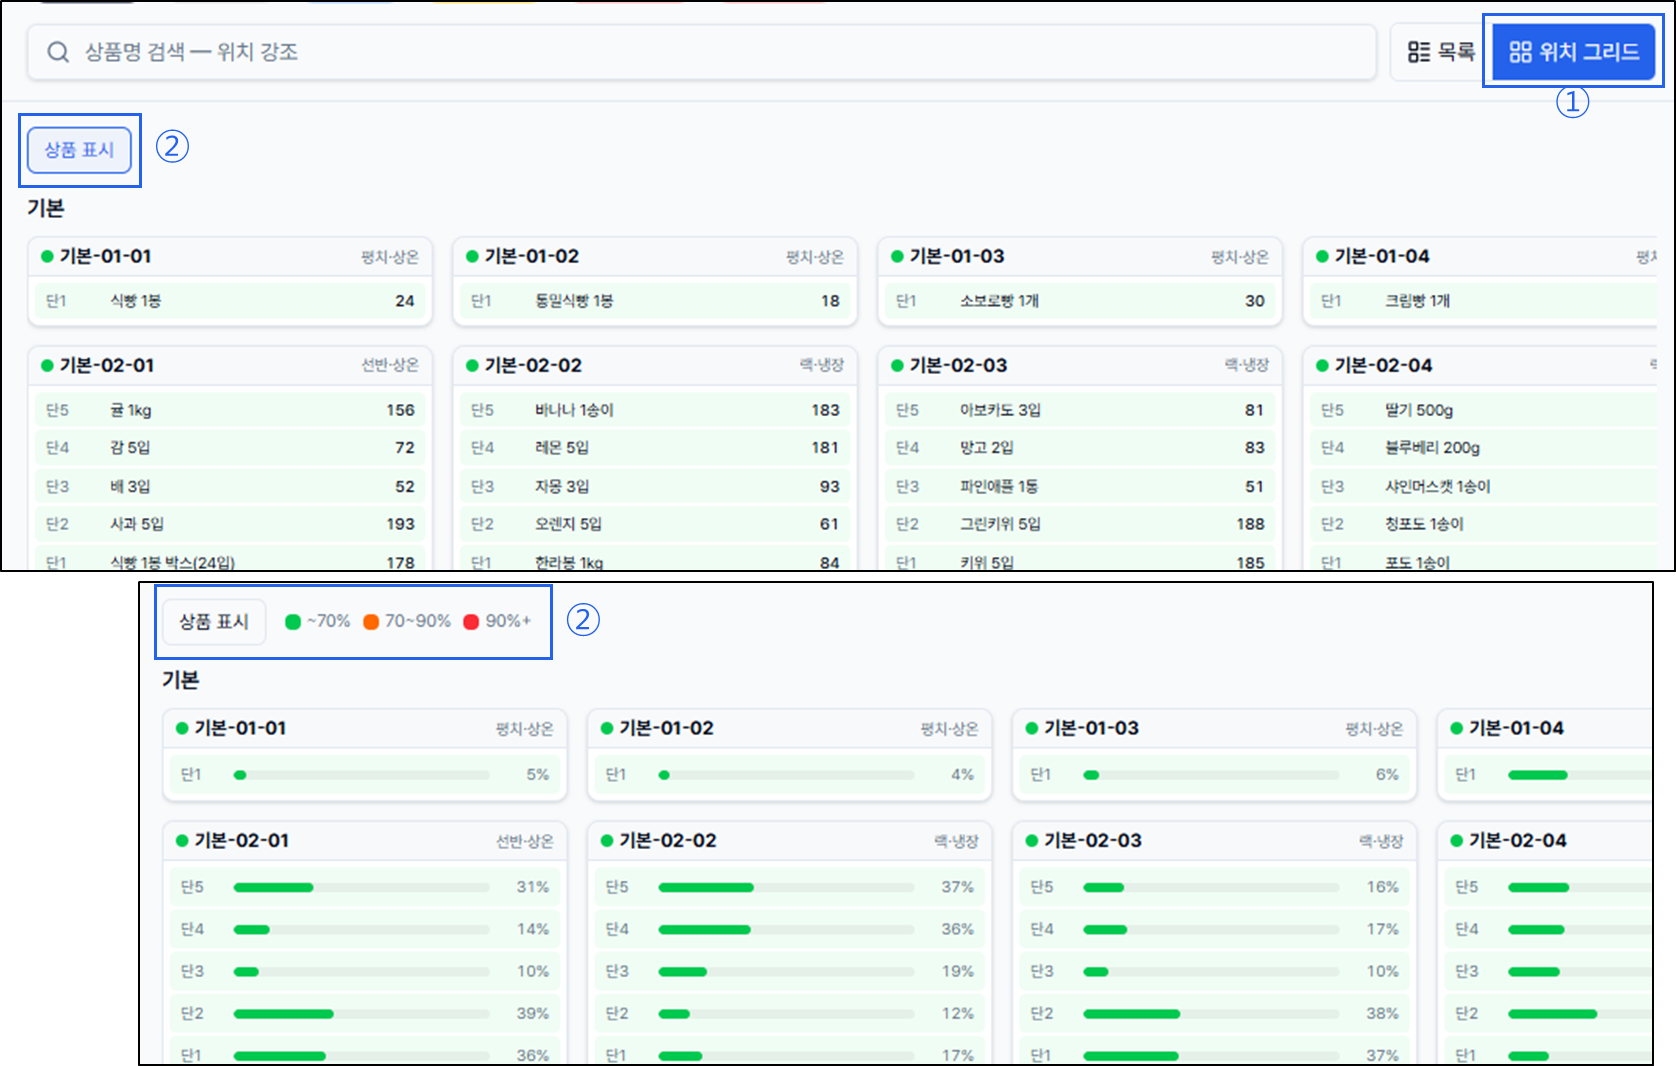Select the 소보로빵 1개 row
1676x1066 pixels.
click(x=1080, y=301)
